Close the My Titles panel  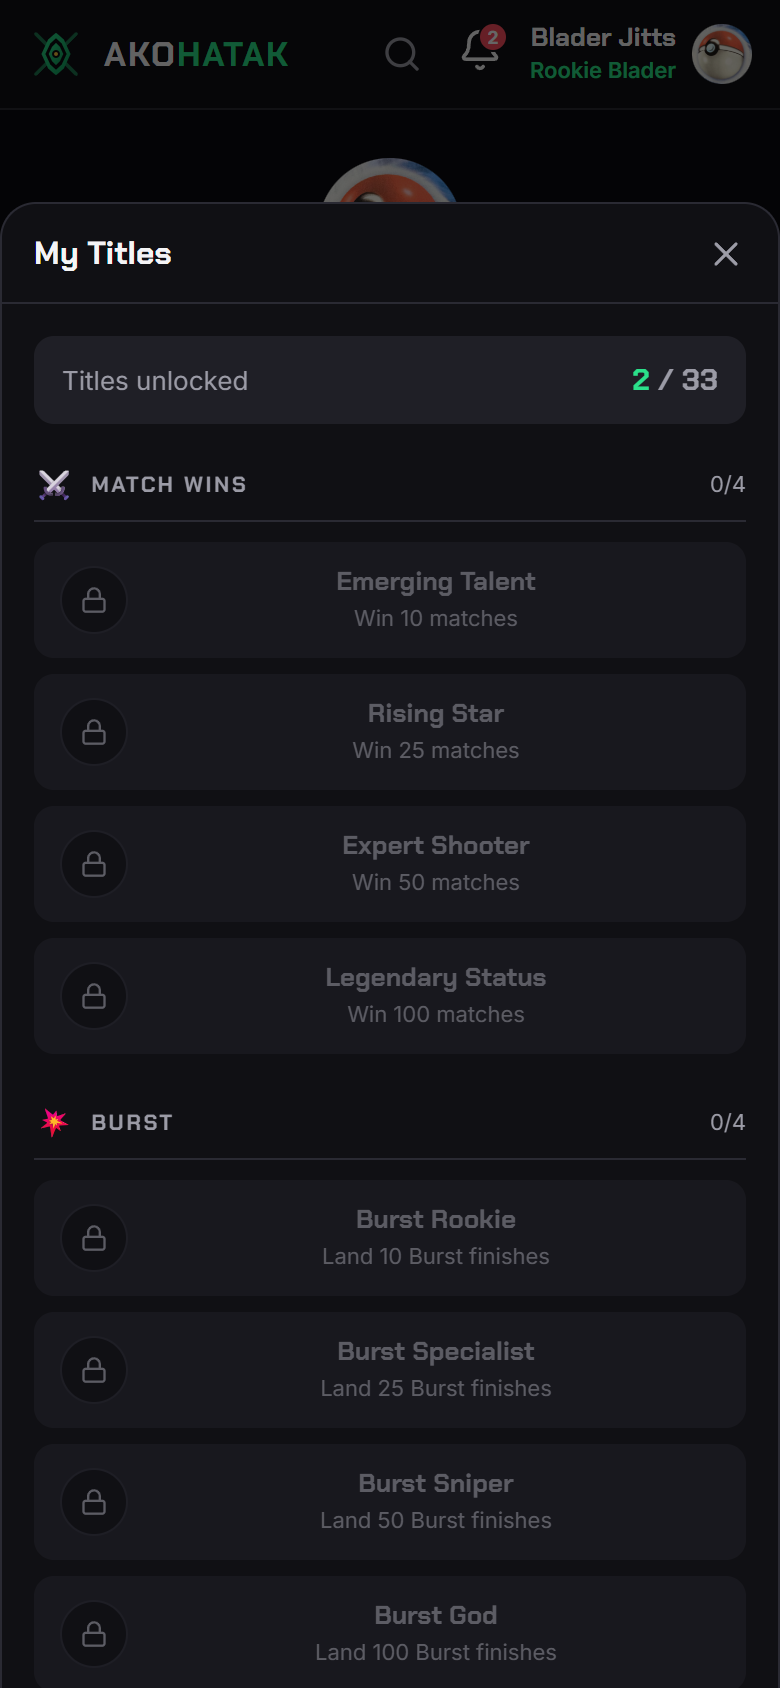pos(726,254)
